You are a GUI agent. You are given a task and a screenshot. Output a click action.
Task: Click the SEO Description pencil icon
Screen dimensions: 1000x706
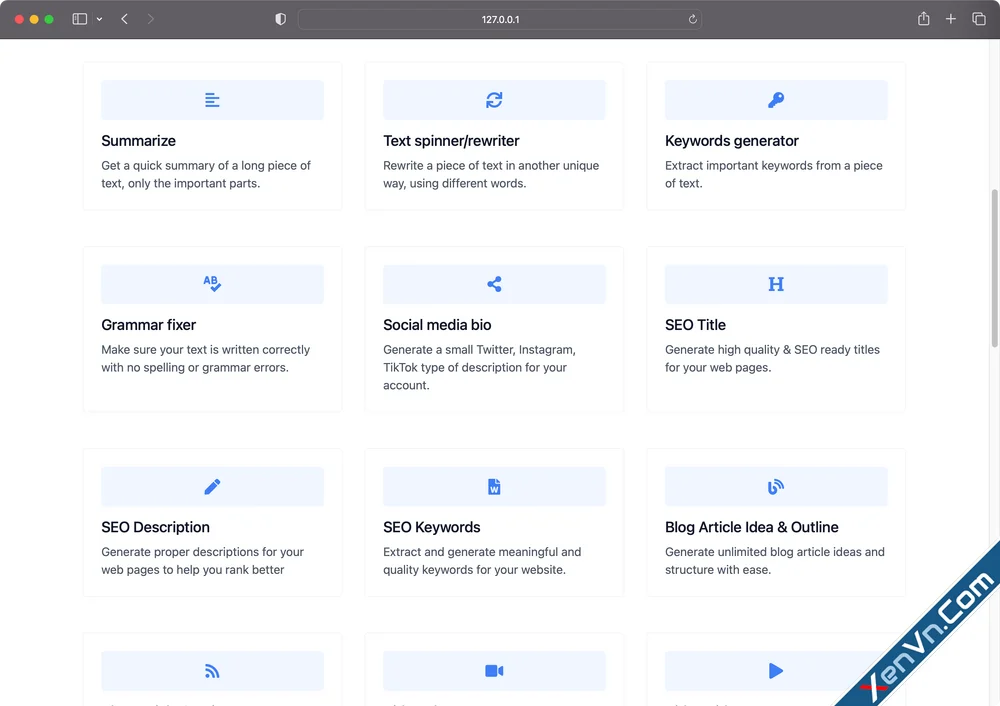pos(211,486)
